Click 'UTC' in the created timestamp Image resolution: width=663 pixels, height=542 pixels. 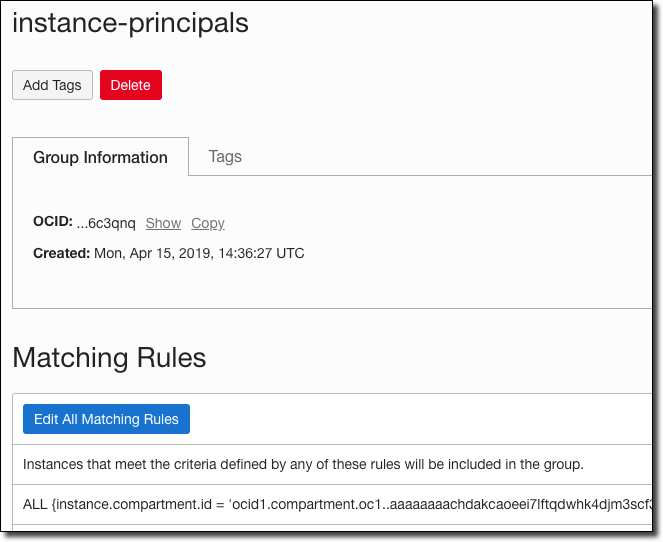click(290, 253)
